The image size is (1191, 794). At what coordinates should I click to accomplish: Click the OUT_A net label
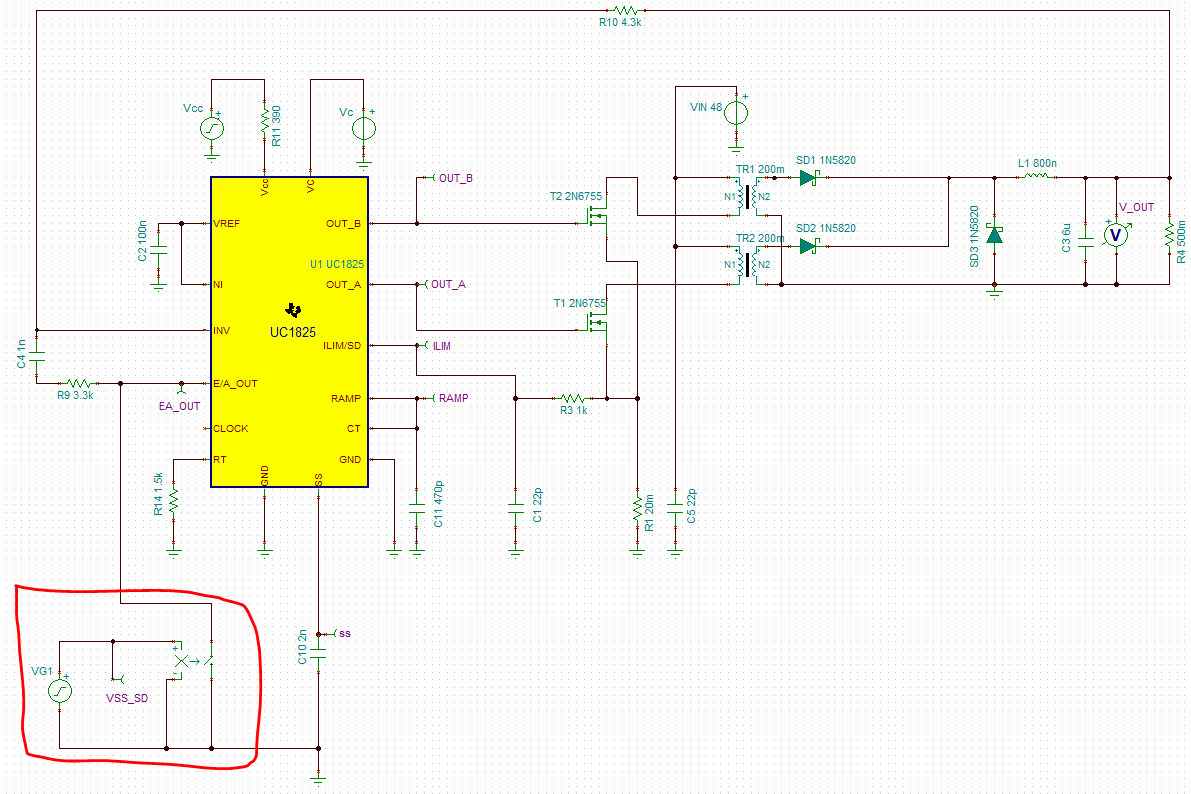click(x=448, y=284)
